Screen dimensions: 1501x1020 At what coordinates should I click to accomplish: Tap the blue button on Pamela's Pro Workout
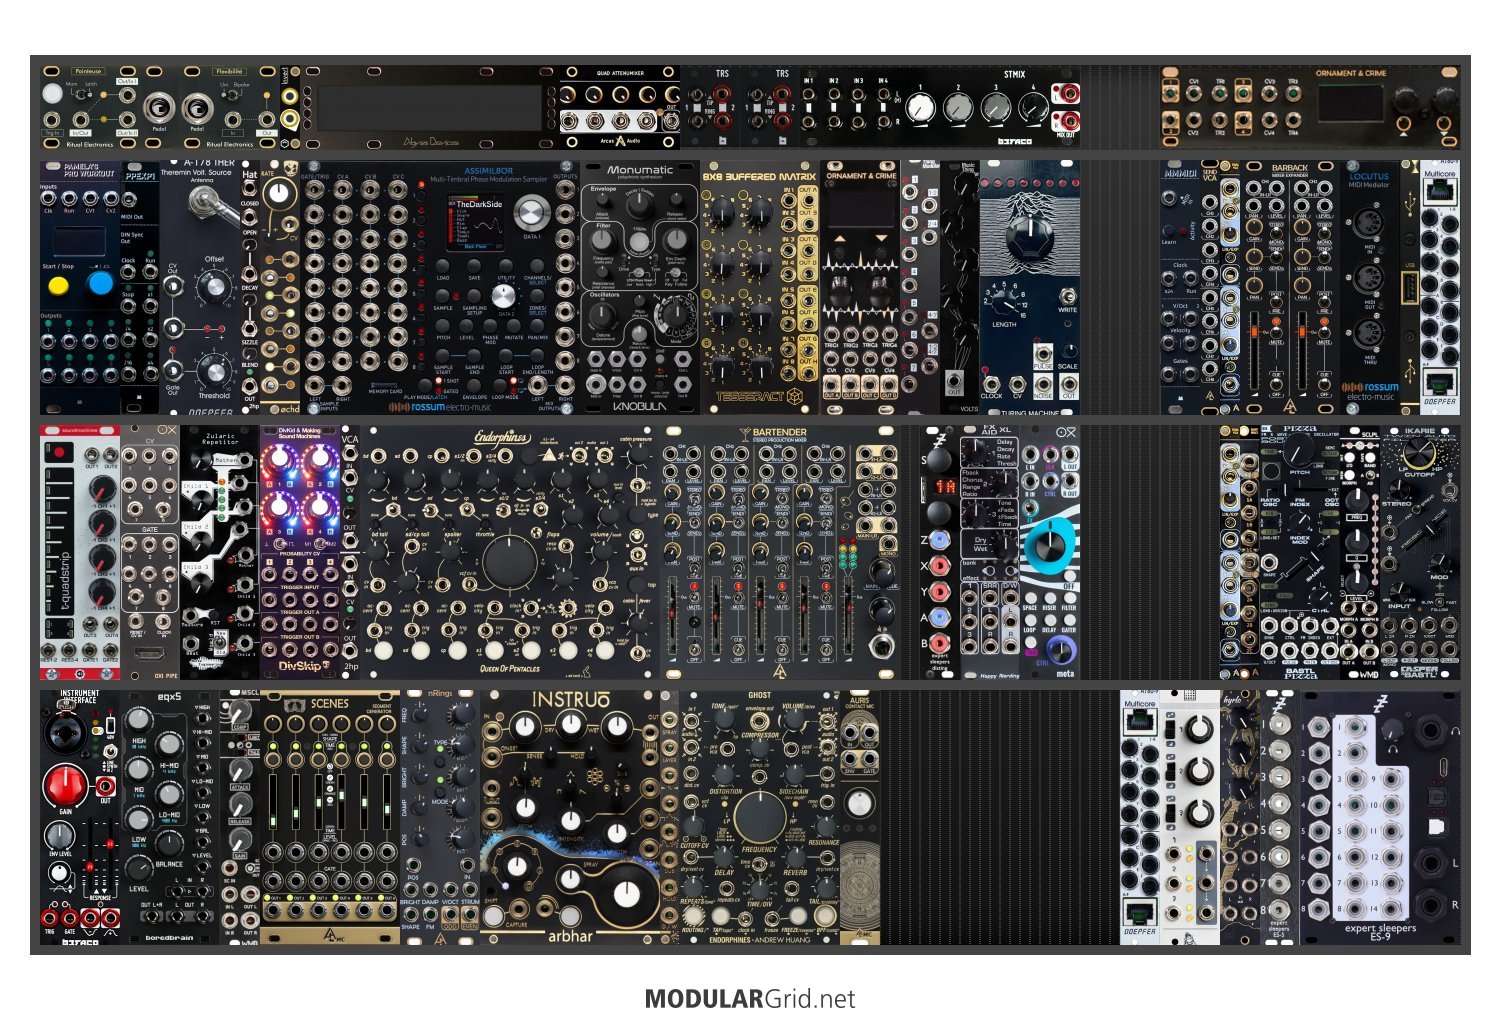(x=101, y=283)
